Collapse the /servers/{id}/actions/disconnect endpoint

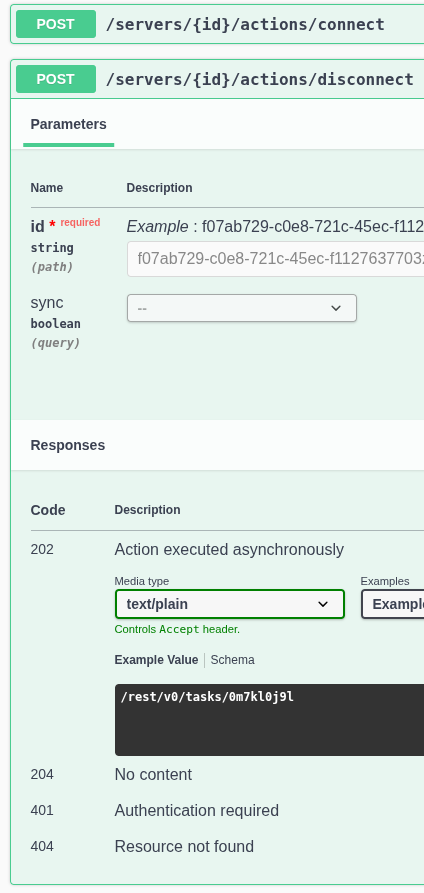pyautogui.click(x=259, y=79)
